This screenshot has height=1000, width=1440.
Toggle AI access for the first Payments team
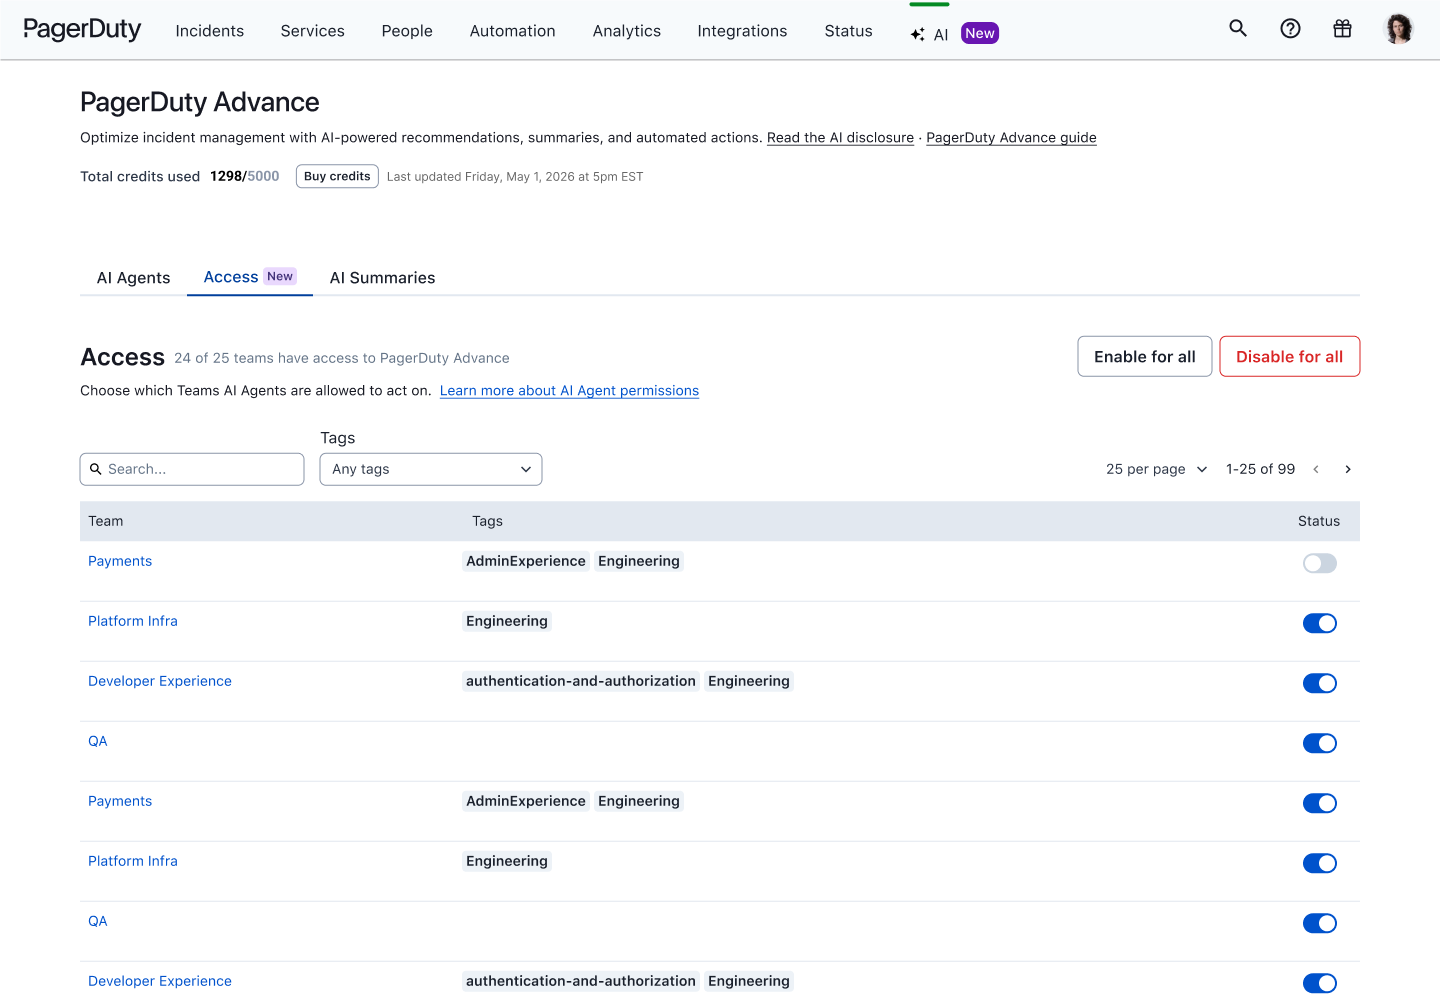(1320, 563)
